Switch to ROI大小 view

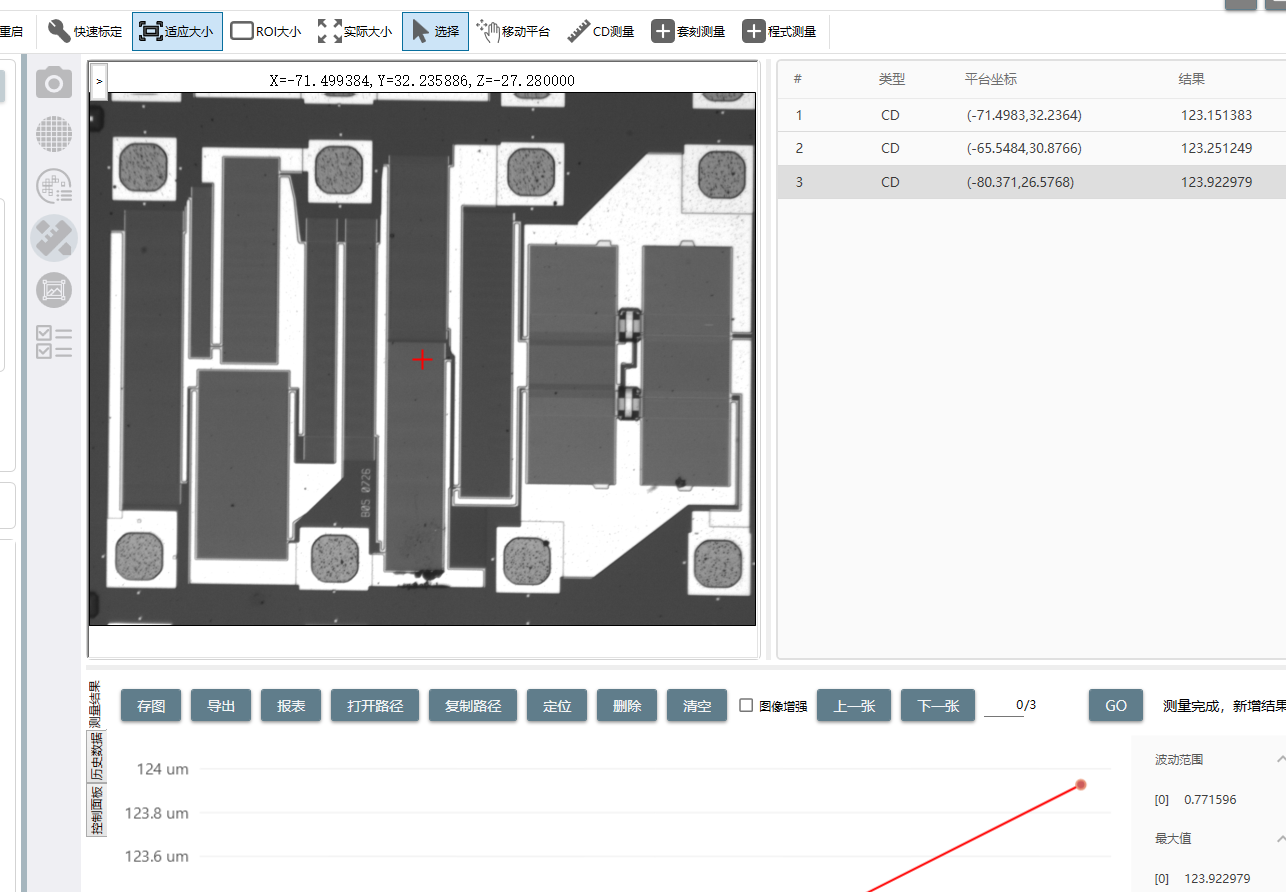[265, 31]
